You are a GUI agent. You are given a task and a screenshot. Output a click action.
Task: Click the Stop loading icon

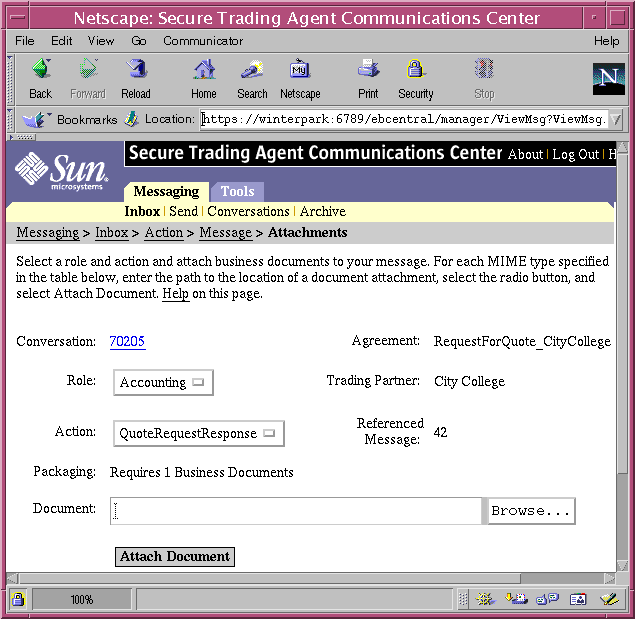484,69
